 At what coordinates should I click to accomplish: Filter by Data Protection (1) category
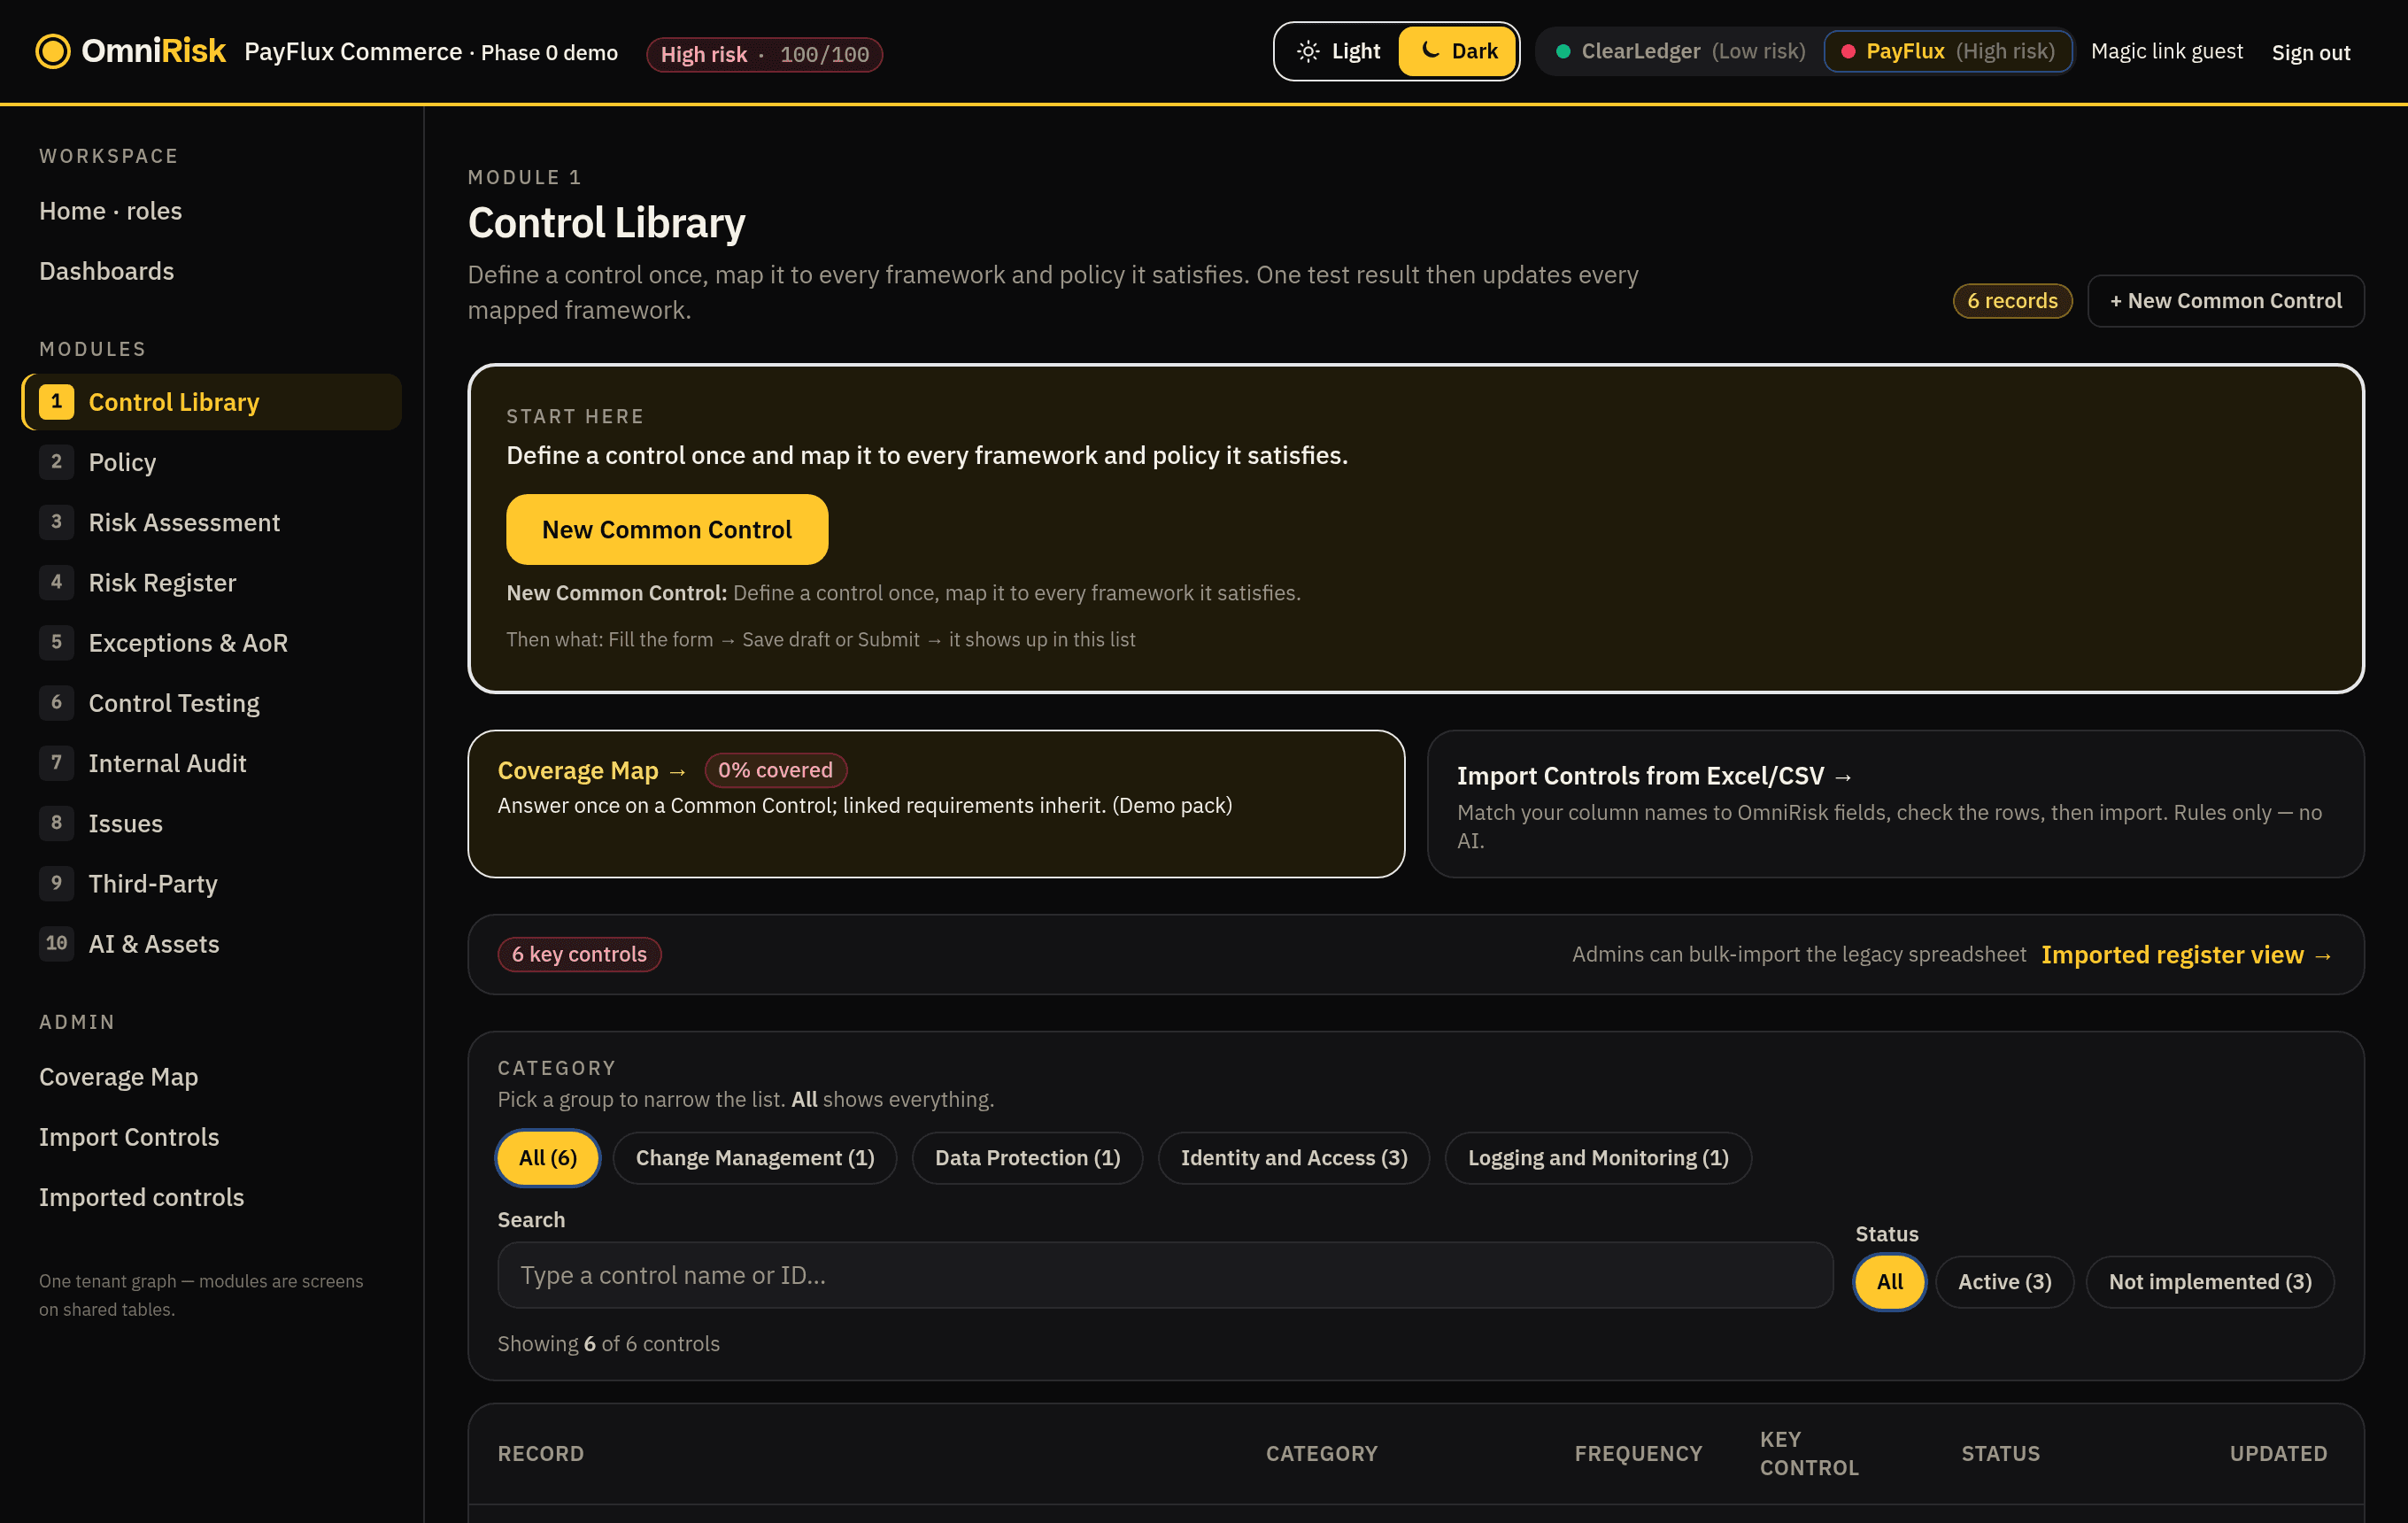coord(1027,1158)
